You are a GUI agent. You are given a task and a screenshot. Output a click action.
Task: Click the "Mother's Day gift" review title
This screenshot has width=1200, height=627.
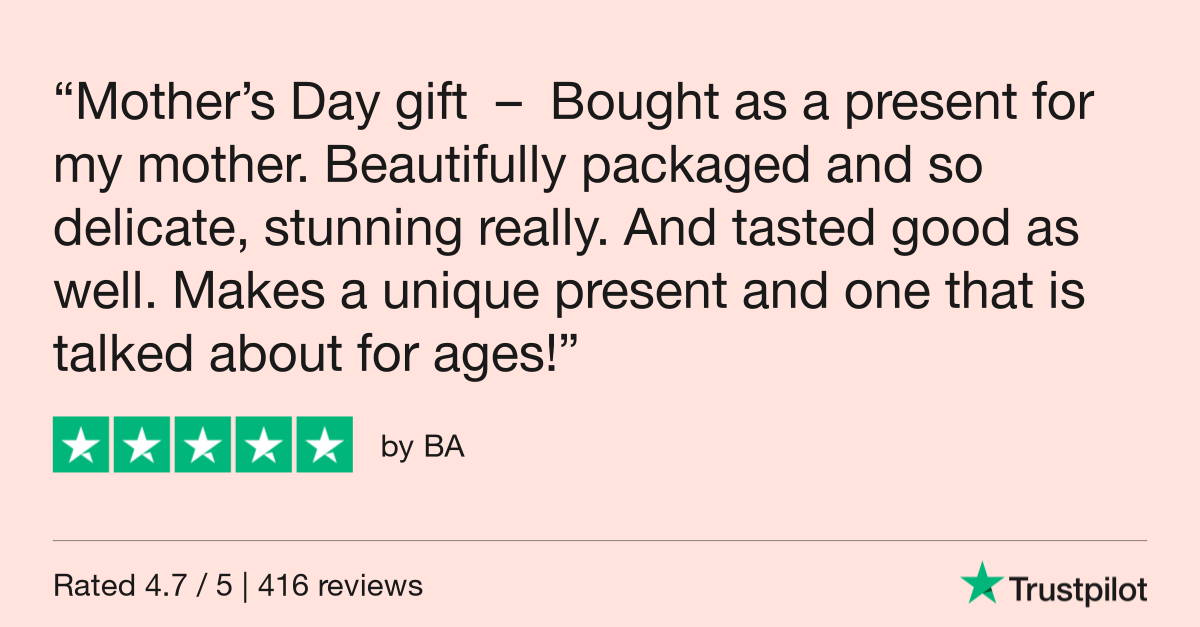click(x=272, y=106)
